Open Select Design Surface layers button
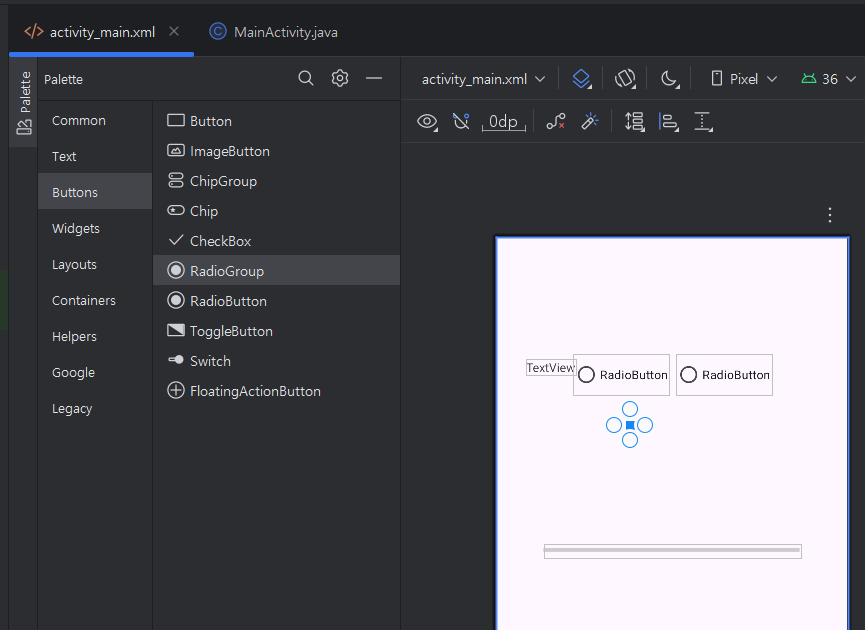The image size is (865, 630). click(x=581, y=79)
